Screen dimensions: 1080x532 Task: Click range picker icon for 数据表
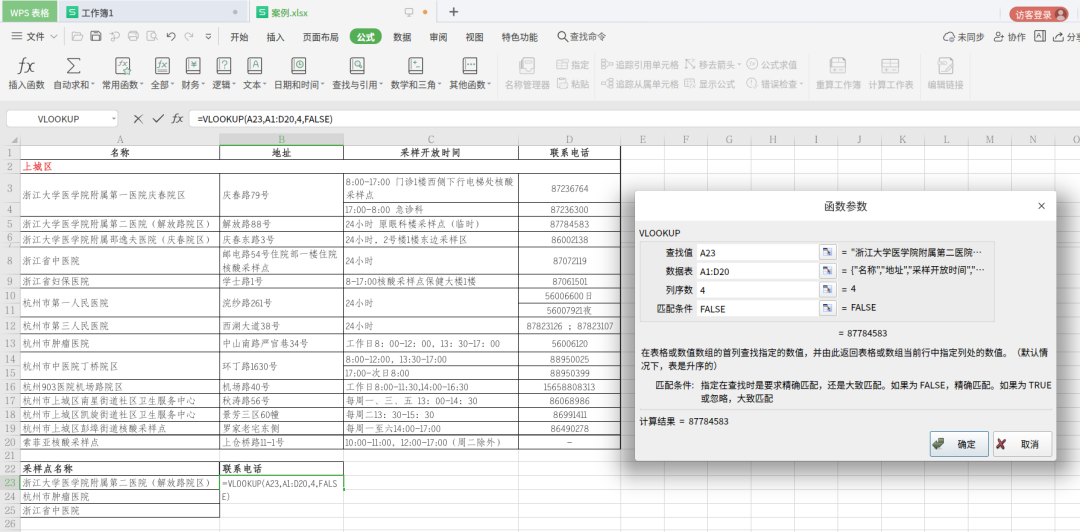[x=827, y=271]
